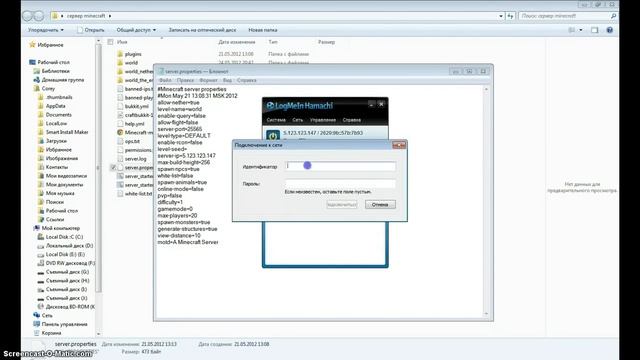Click the Сеть network icon in sidebar

tap(36, 315)
